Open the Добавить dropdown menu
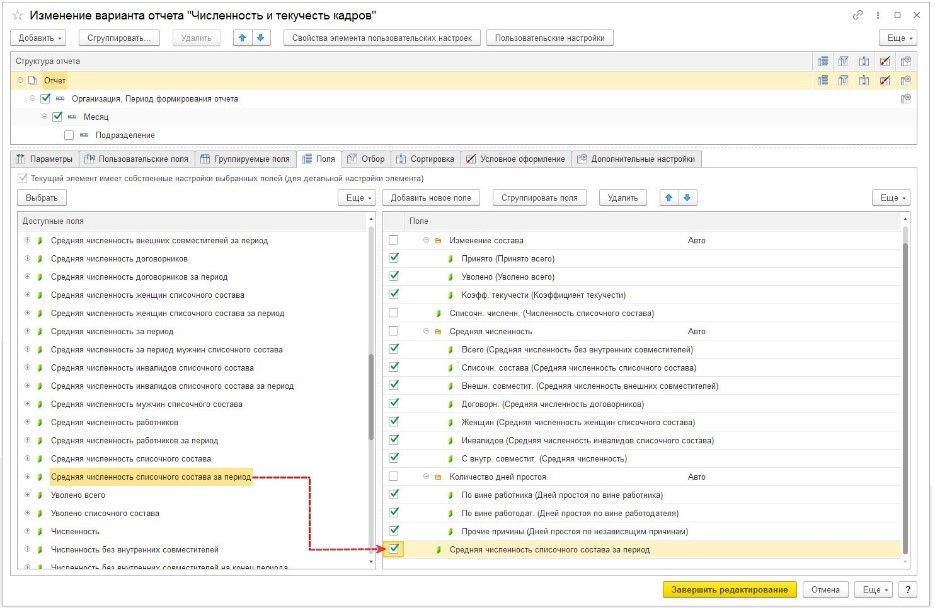Screen dimensions: 935x612 (x=39, y=37)
